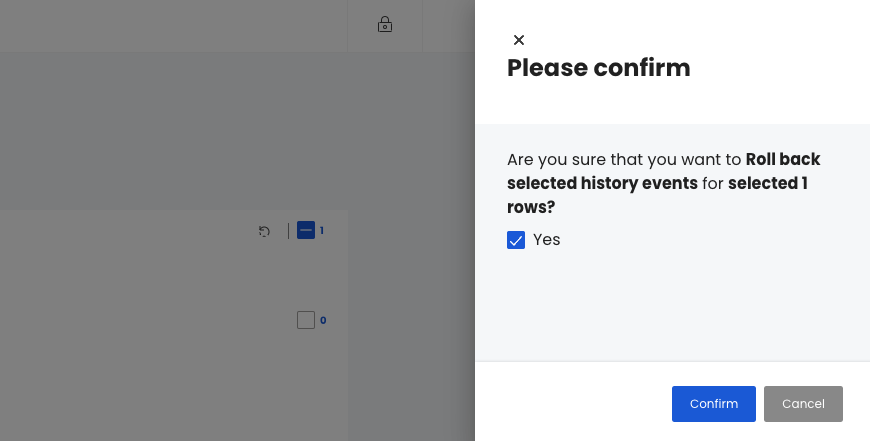The image size is (870, 441).
Task: Uncheck the Yes confirmation checkbox
Action: click(516, 240)
